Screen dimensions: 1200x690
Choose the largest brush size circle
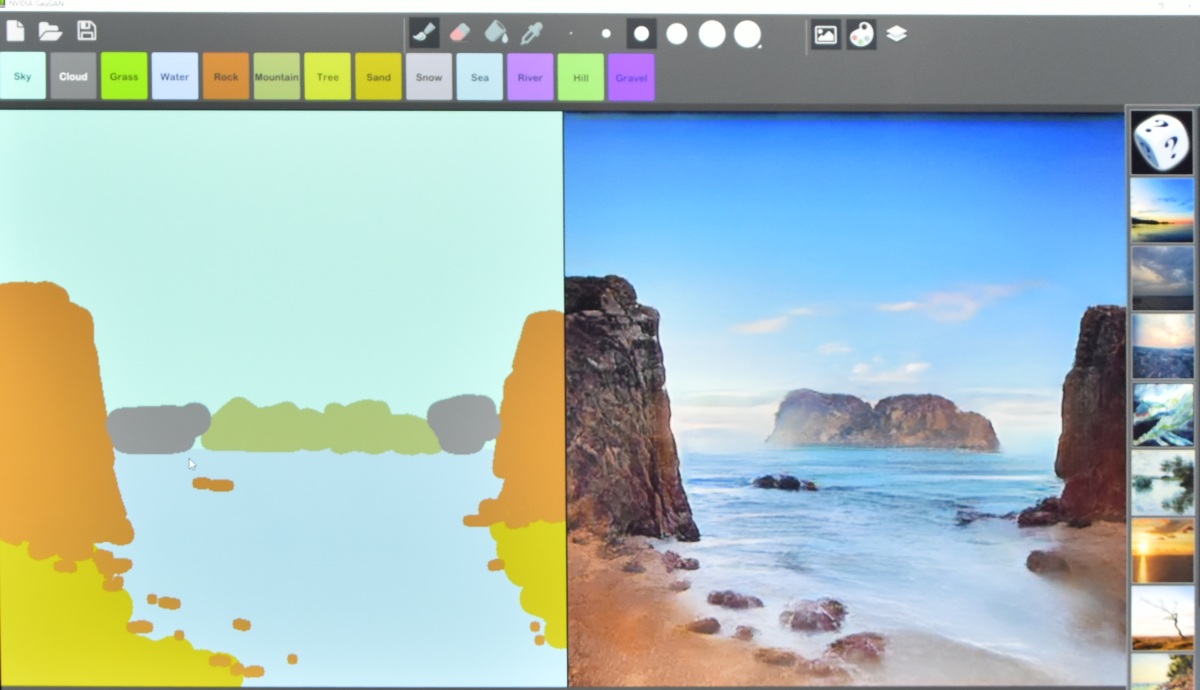pyautogui.click(x=748, y=34)
